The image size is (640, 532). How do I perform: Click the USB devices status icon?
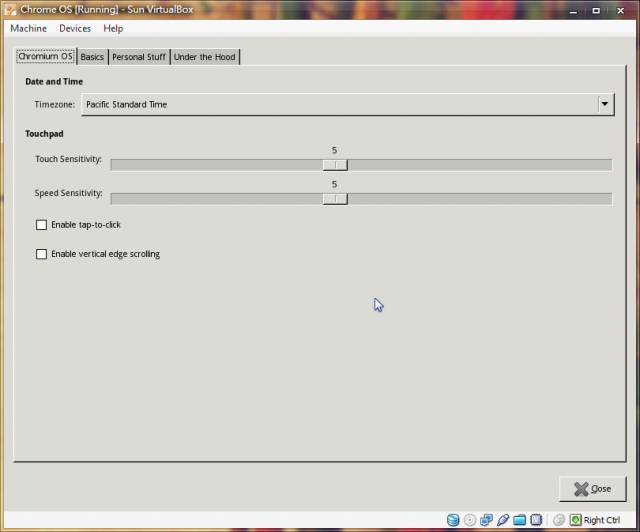click(x=503, y=520)
